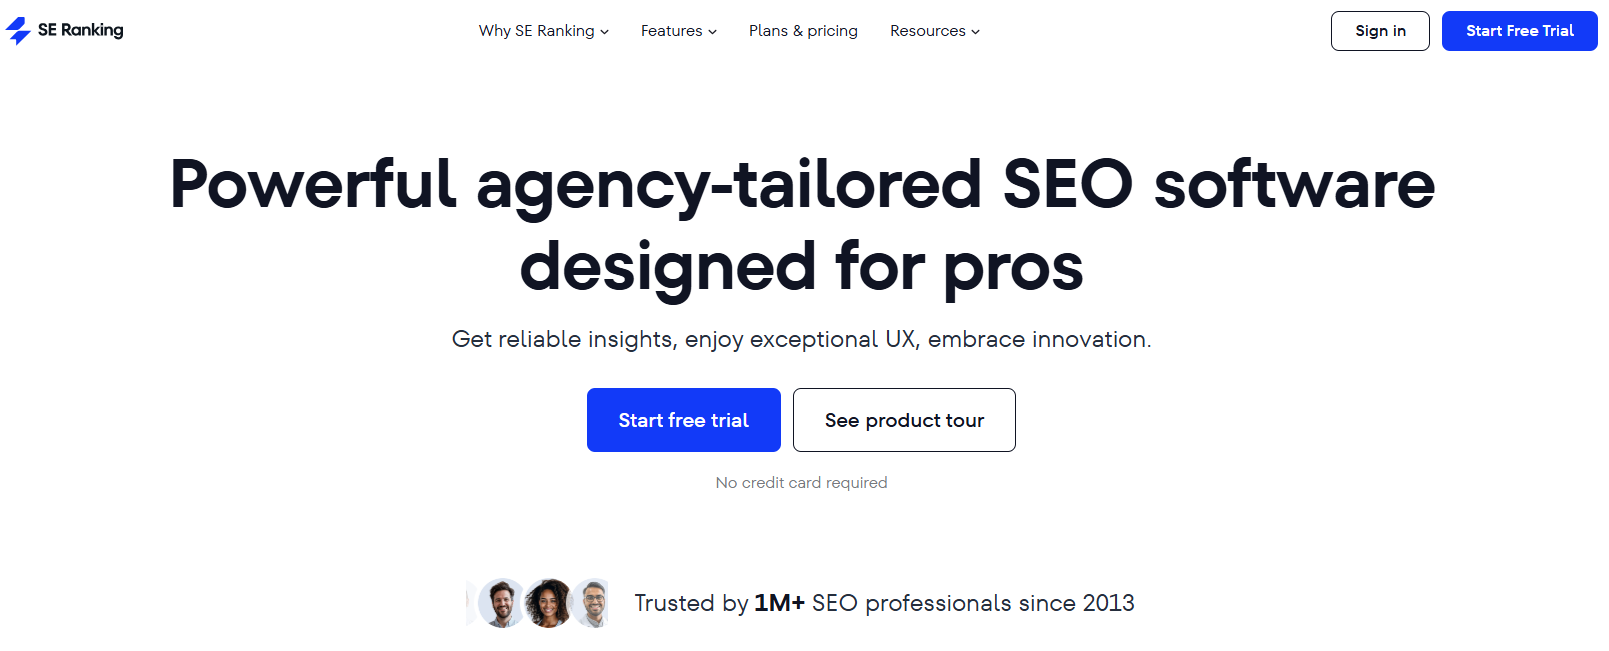The width and height of the screenshot is (1609, 651).
Task: Click the 'Get reliable insights' subheading text
Action: pos(801,340)
